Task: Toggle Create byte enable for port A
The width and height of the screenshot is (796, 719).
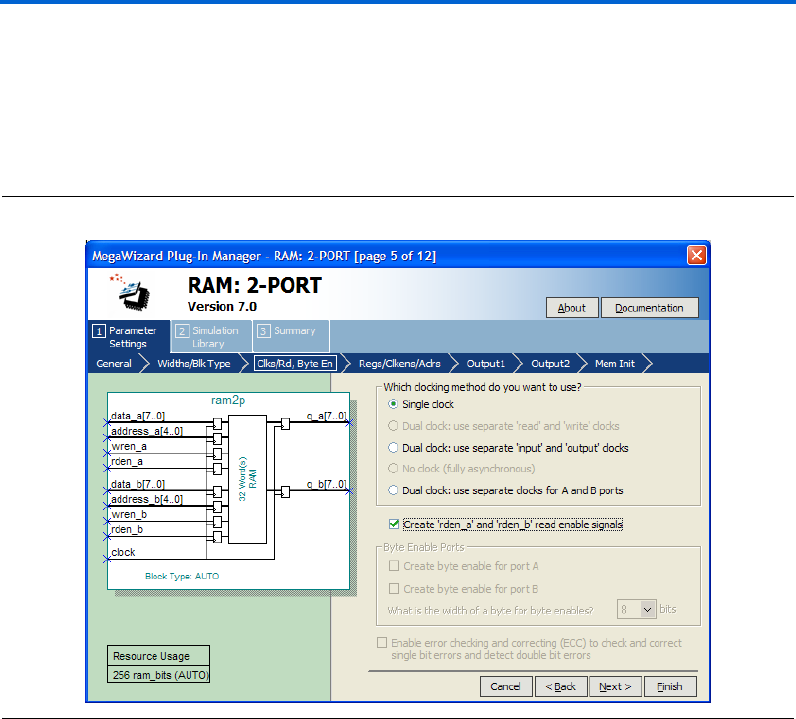Action: (x=394, y=566)
